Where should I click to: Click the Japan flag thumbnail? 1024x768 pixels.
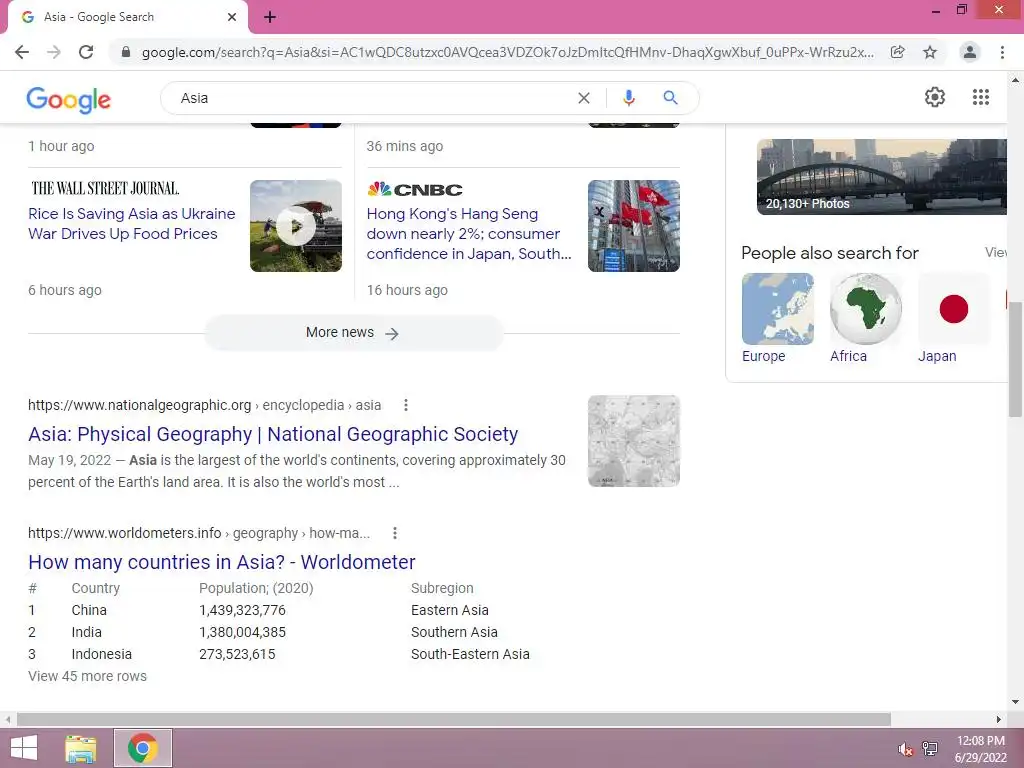[x=954, y=309]
